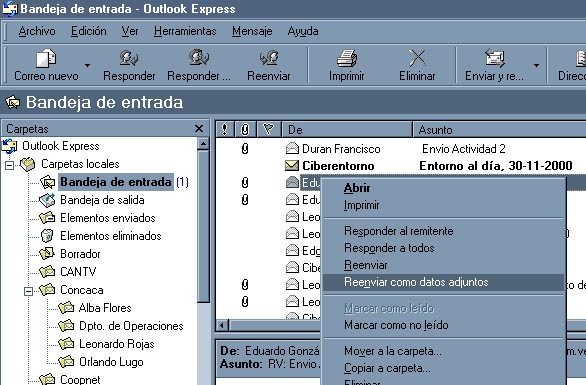
Task: Open the Bandeja de salida folder
Action: coord(102,200)
